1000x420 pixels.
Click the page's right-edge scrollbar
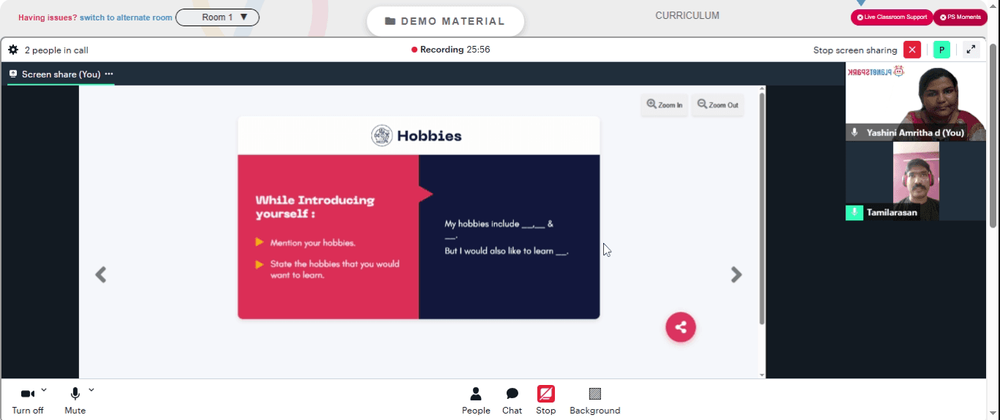coord(993,134)
